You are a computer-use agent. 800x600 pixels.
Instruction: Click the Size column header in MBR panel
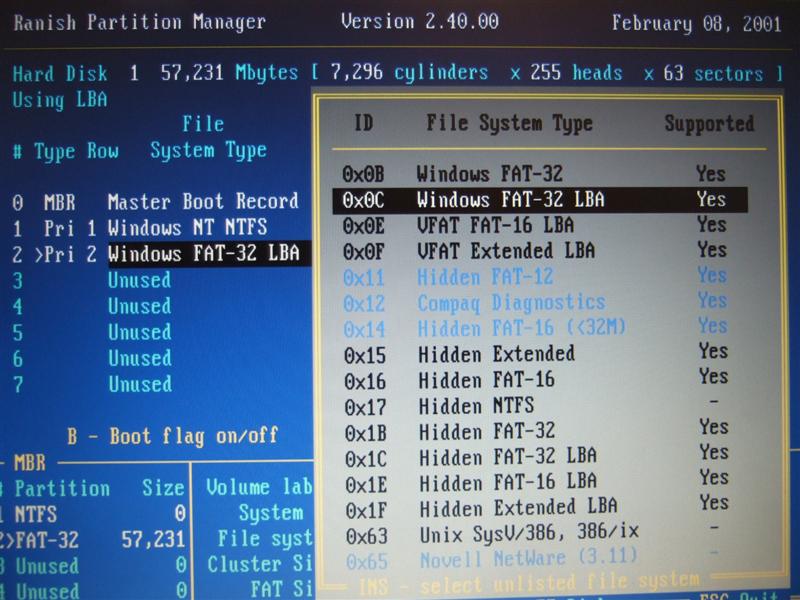[163, 488]
